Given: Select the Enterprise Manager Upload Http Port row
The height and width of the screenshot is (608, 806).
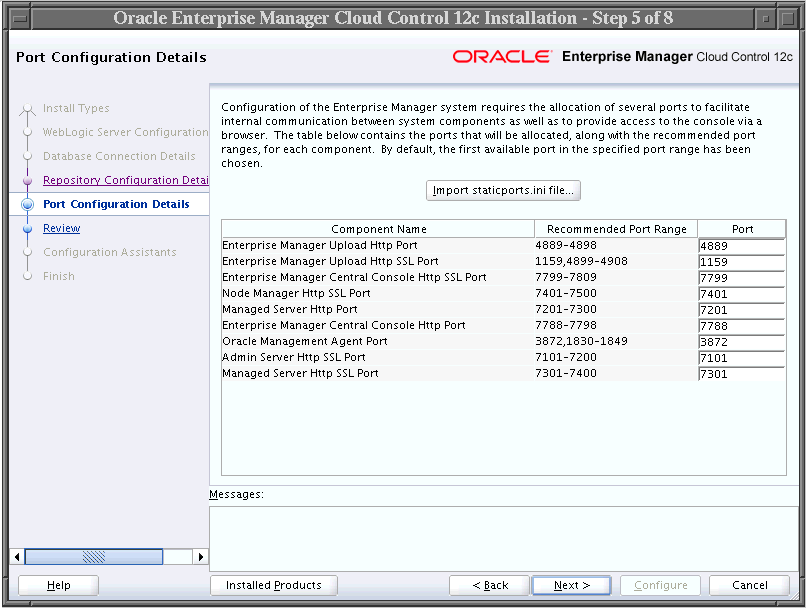Looking at the screenshot, I should coord(503,246).
